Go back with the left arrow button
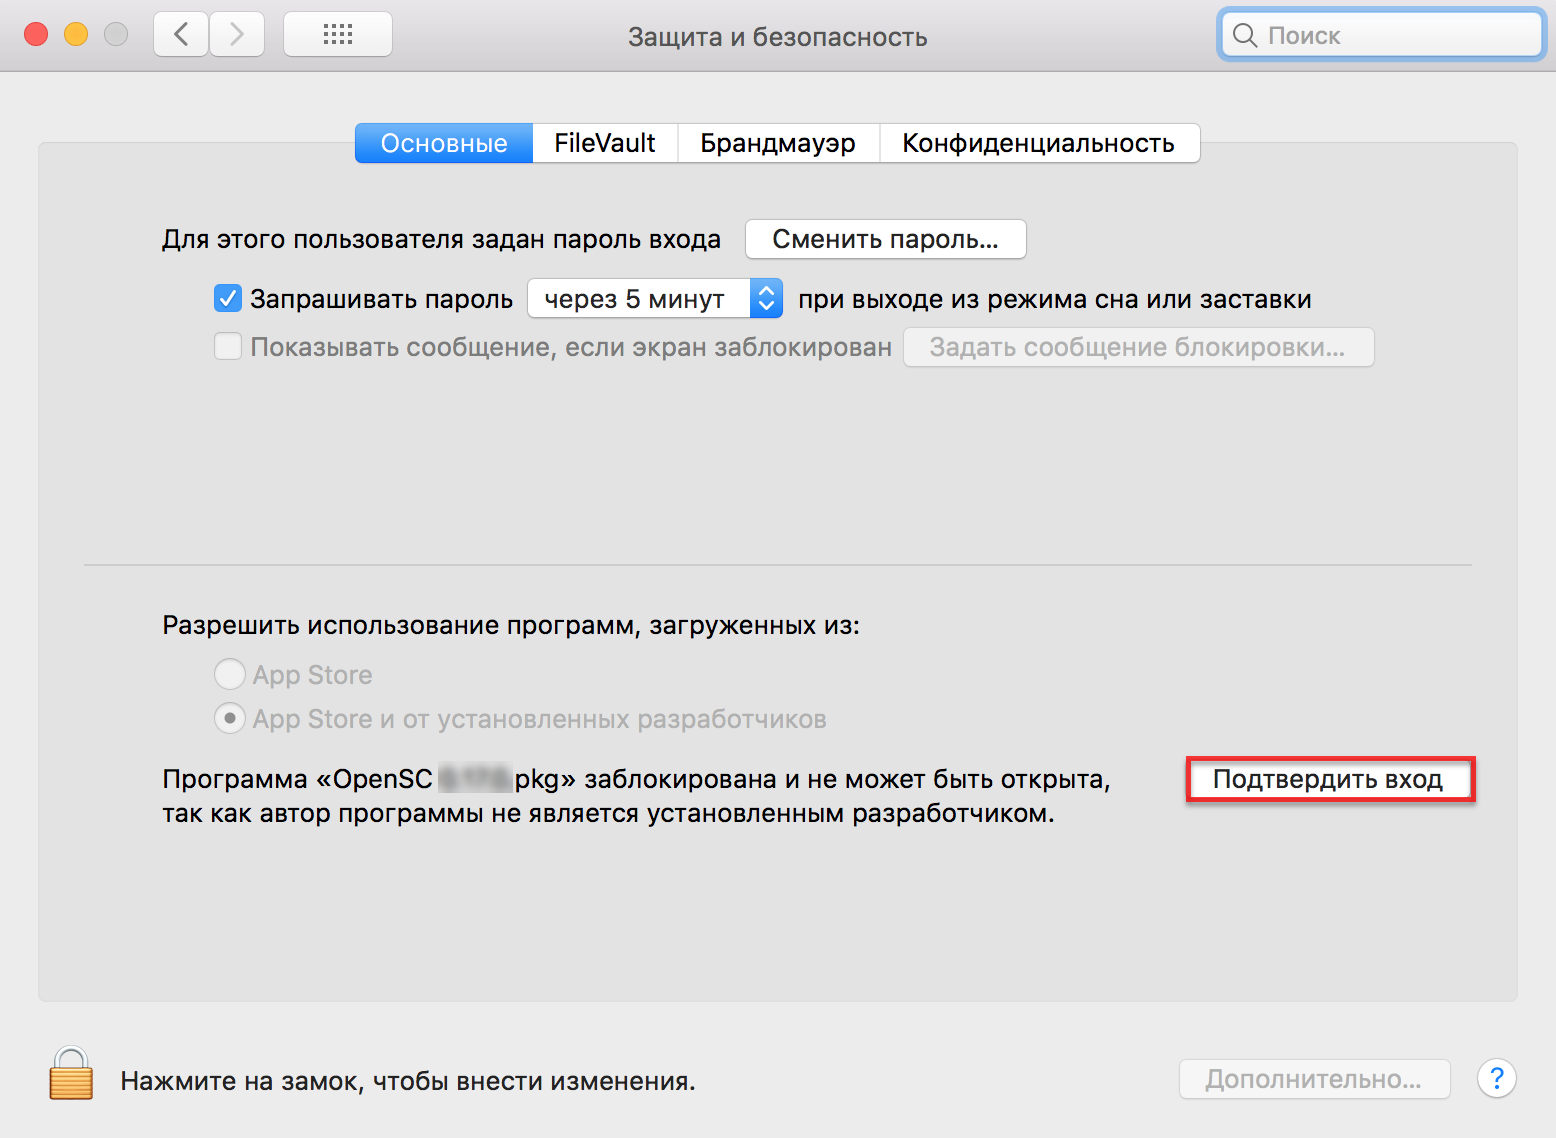1556x1138 pixels. pos(181,35)
